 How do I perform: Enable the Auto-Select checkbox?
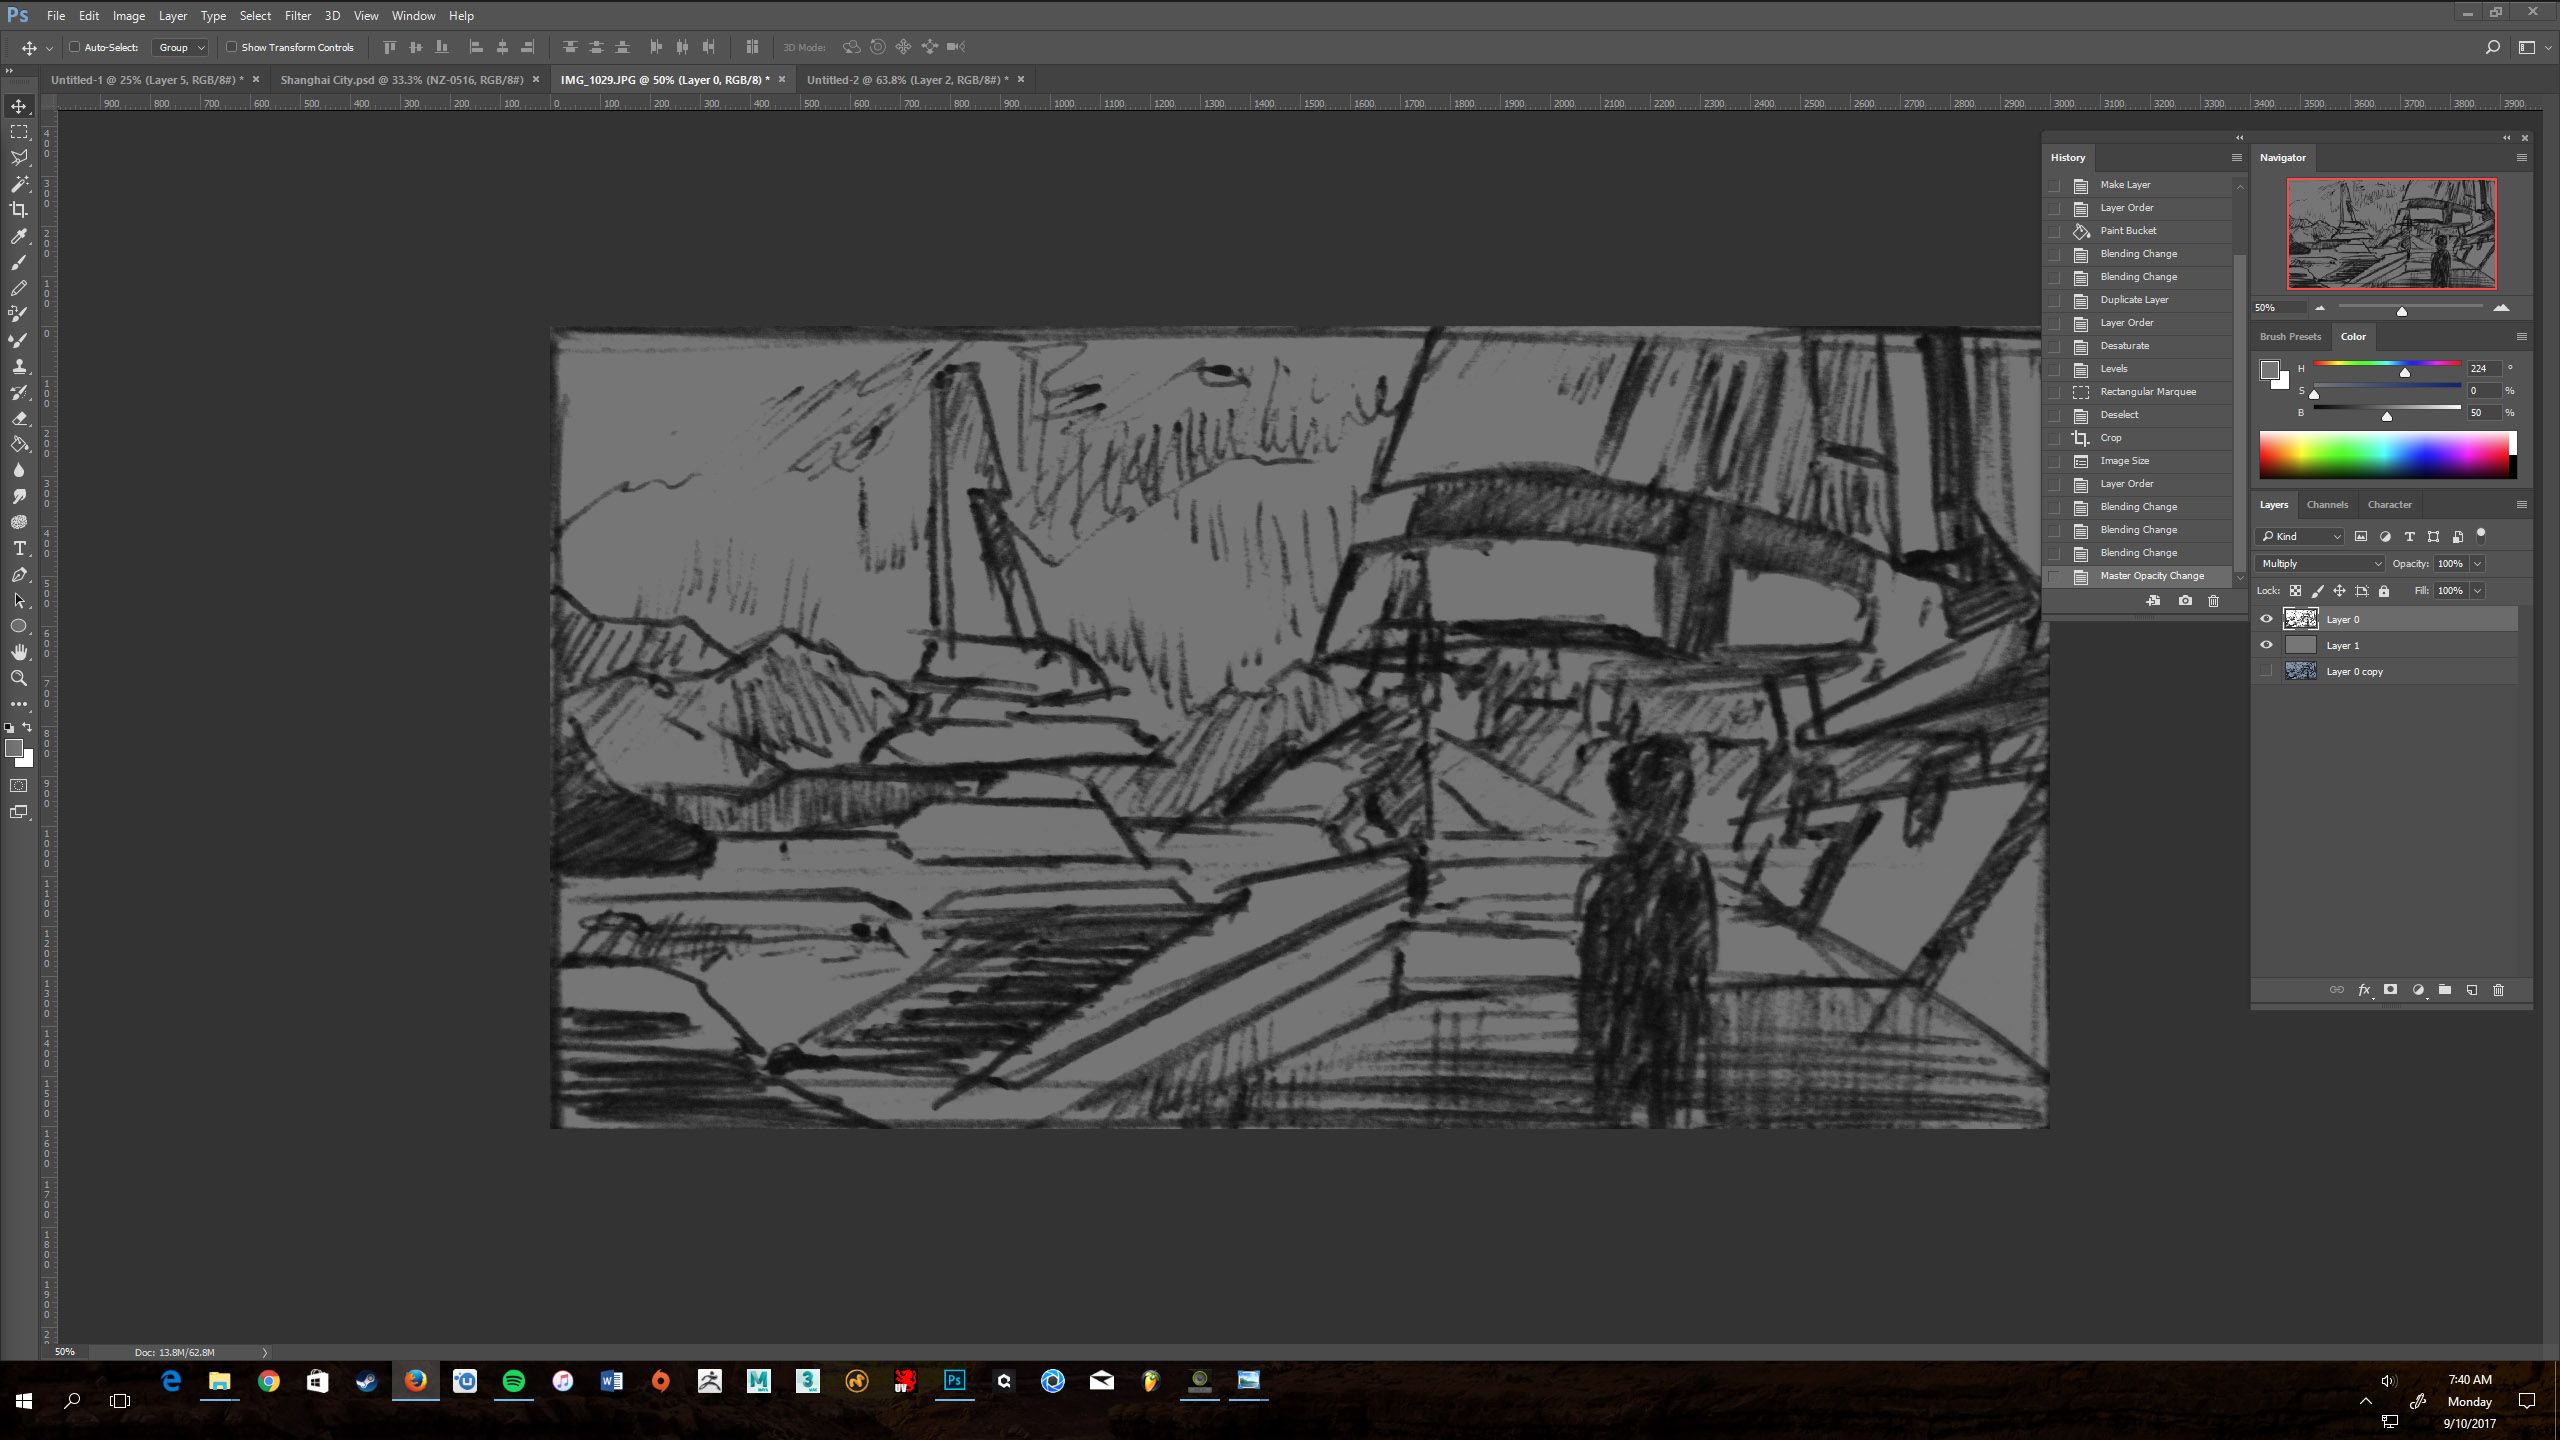[74, 47]
